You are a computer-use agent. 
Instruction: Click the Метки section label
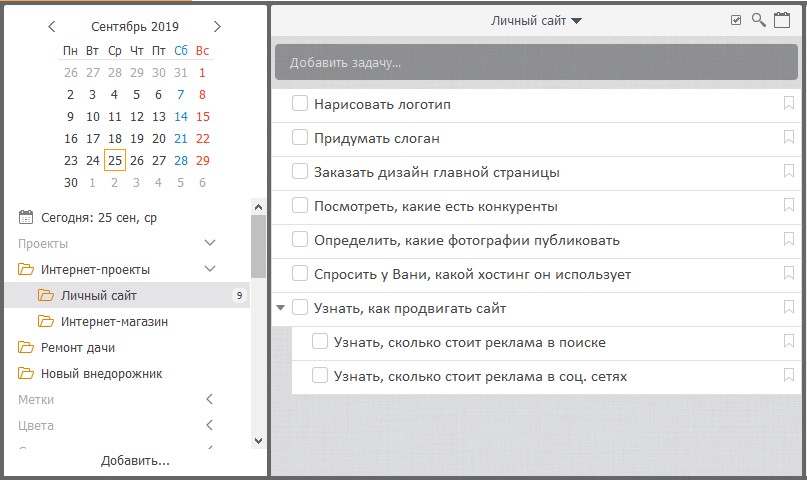click(36, 400)
